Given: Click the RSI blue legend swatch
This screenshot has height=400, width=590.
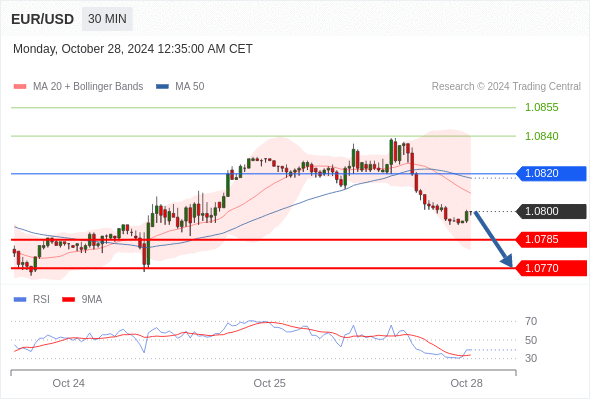Looking at the screenshot, I should tap(20, 300).
